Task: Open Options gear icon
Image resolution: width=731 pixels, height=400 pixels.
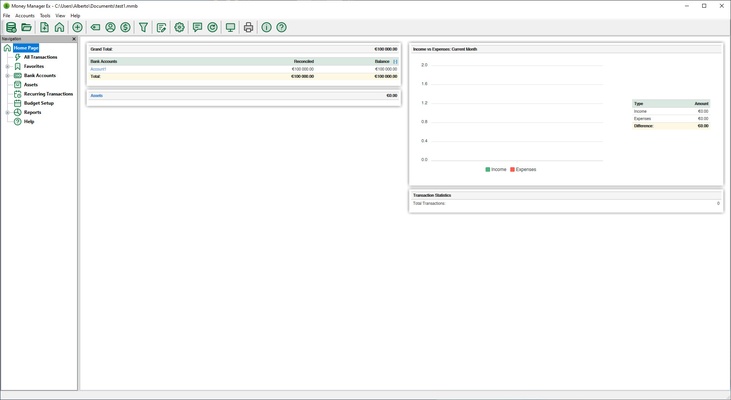Action: pyautogui.click(x=179, y=28)
